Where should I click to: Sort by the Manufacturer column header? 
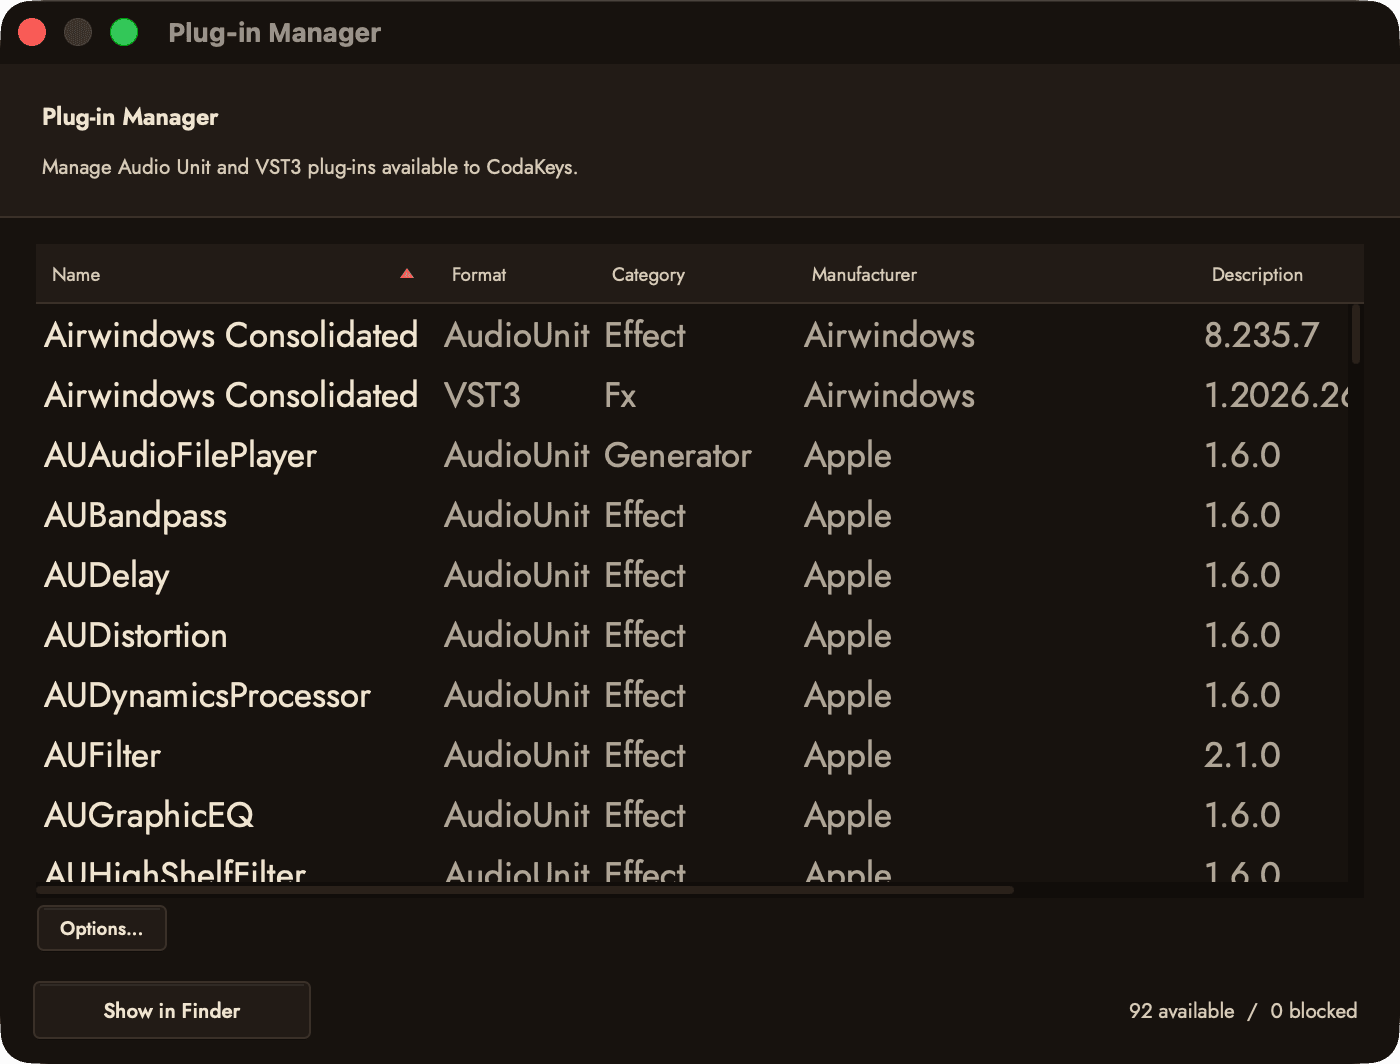[x=996, y=274]
